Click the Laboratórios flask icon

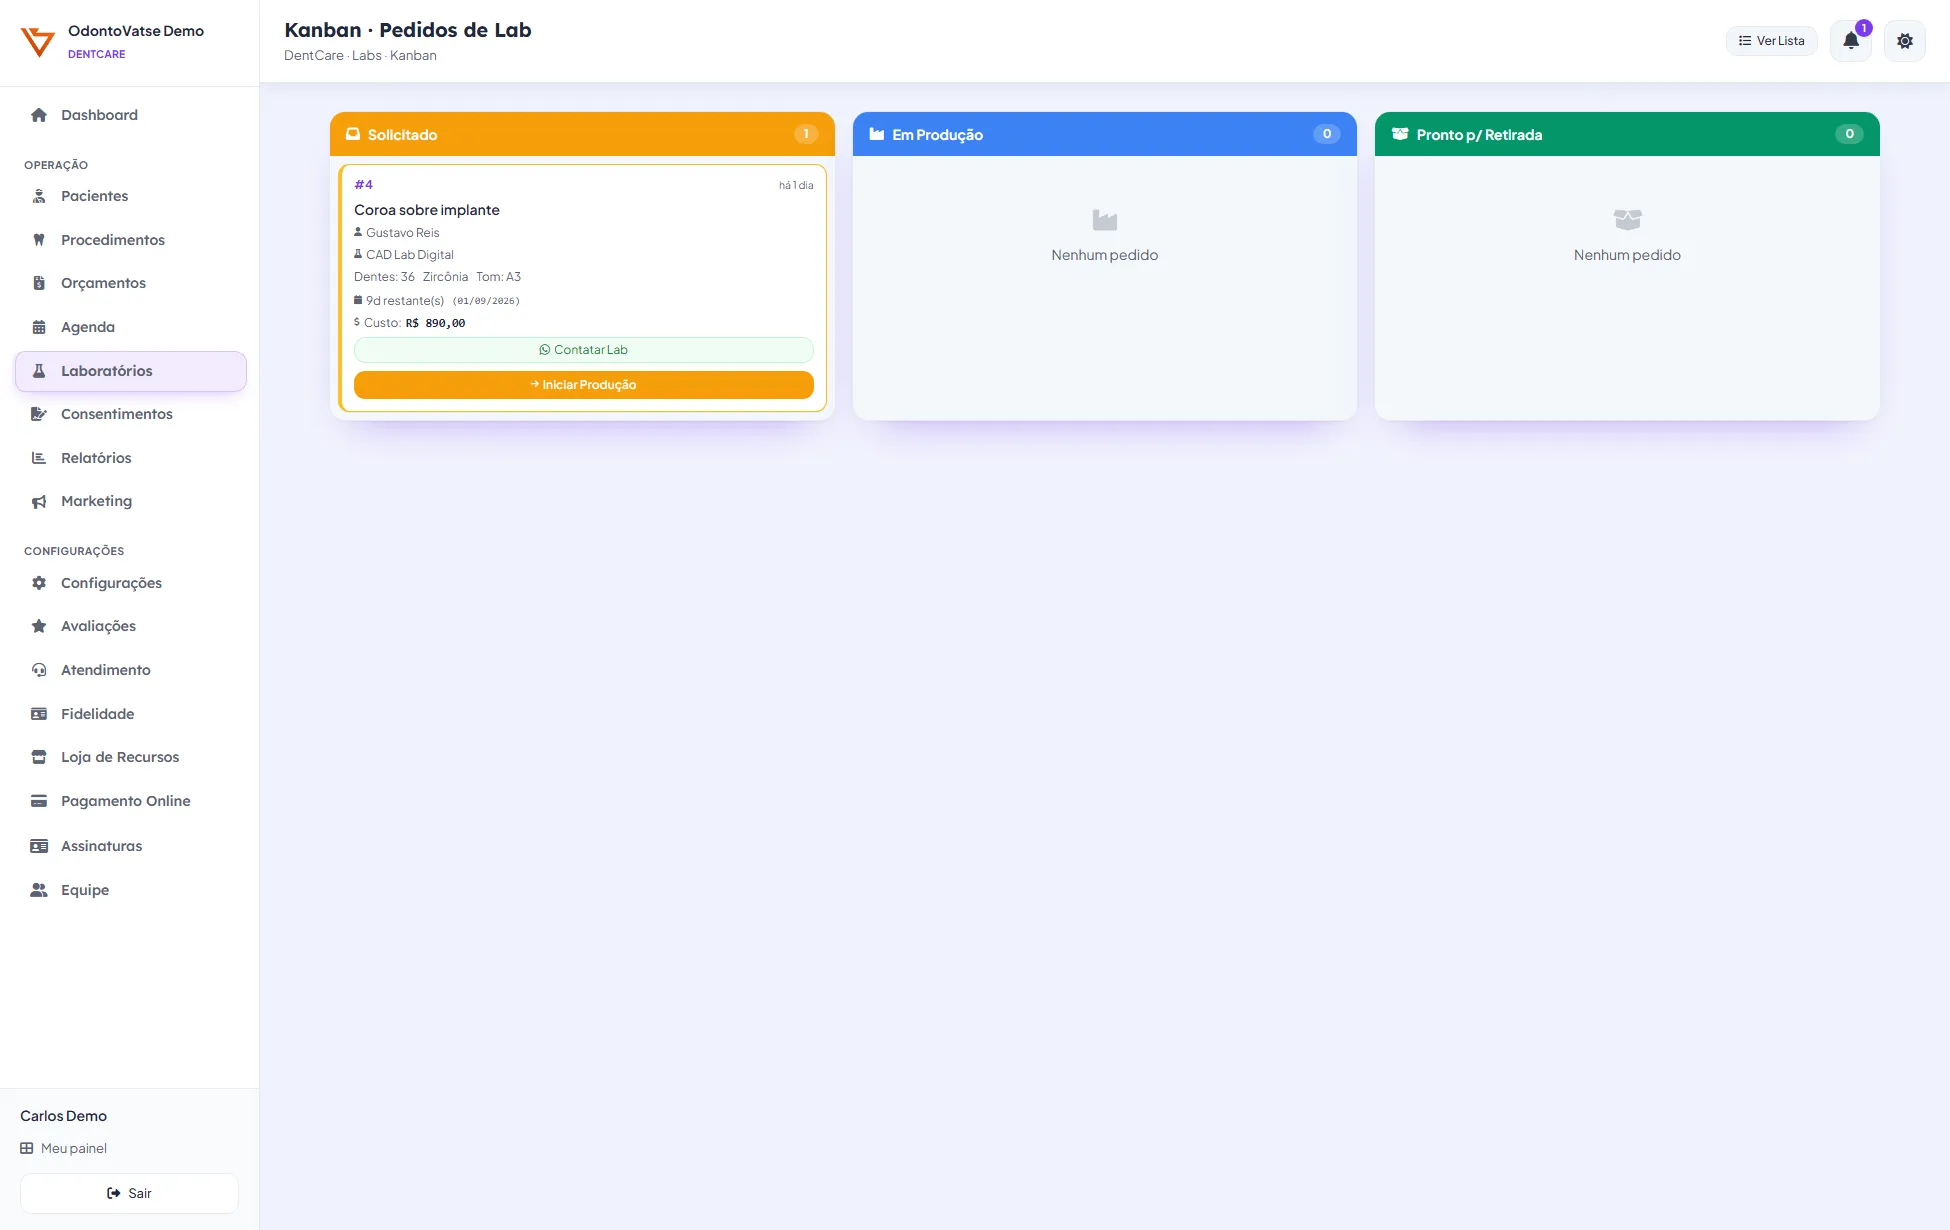[39, 371]
